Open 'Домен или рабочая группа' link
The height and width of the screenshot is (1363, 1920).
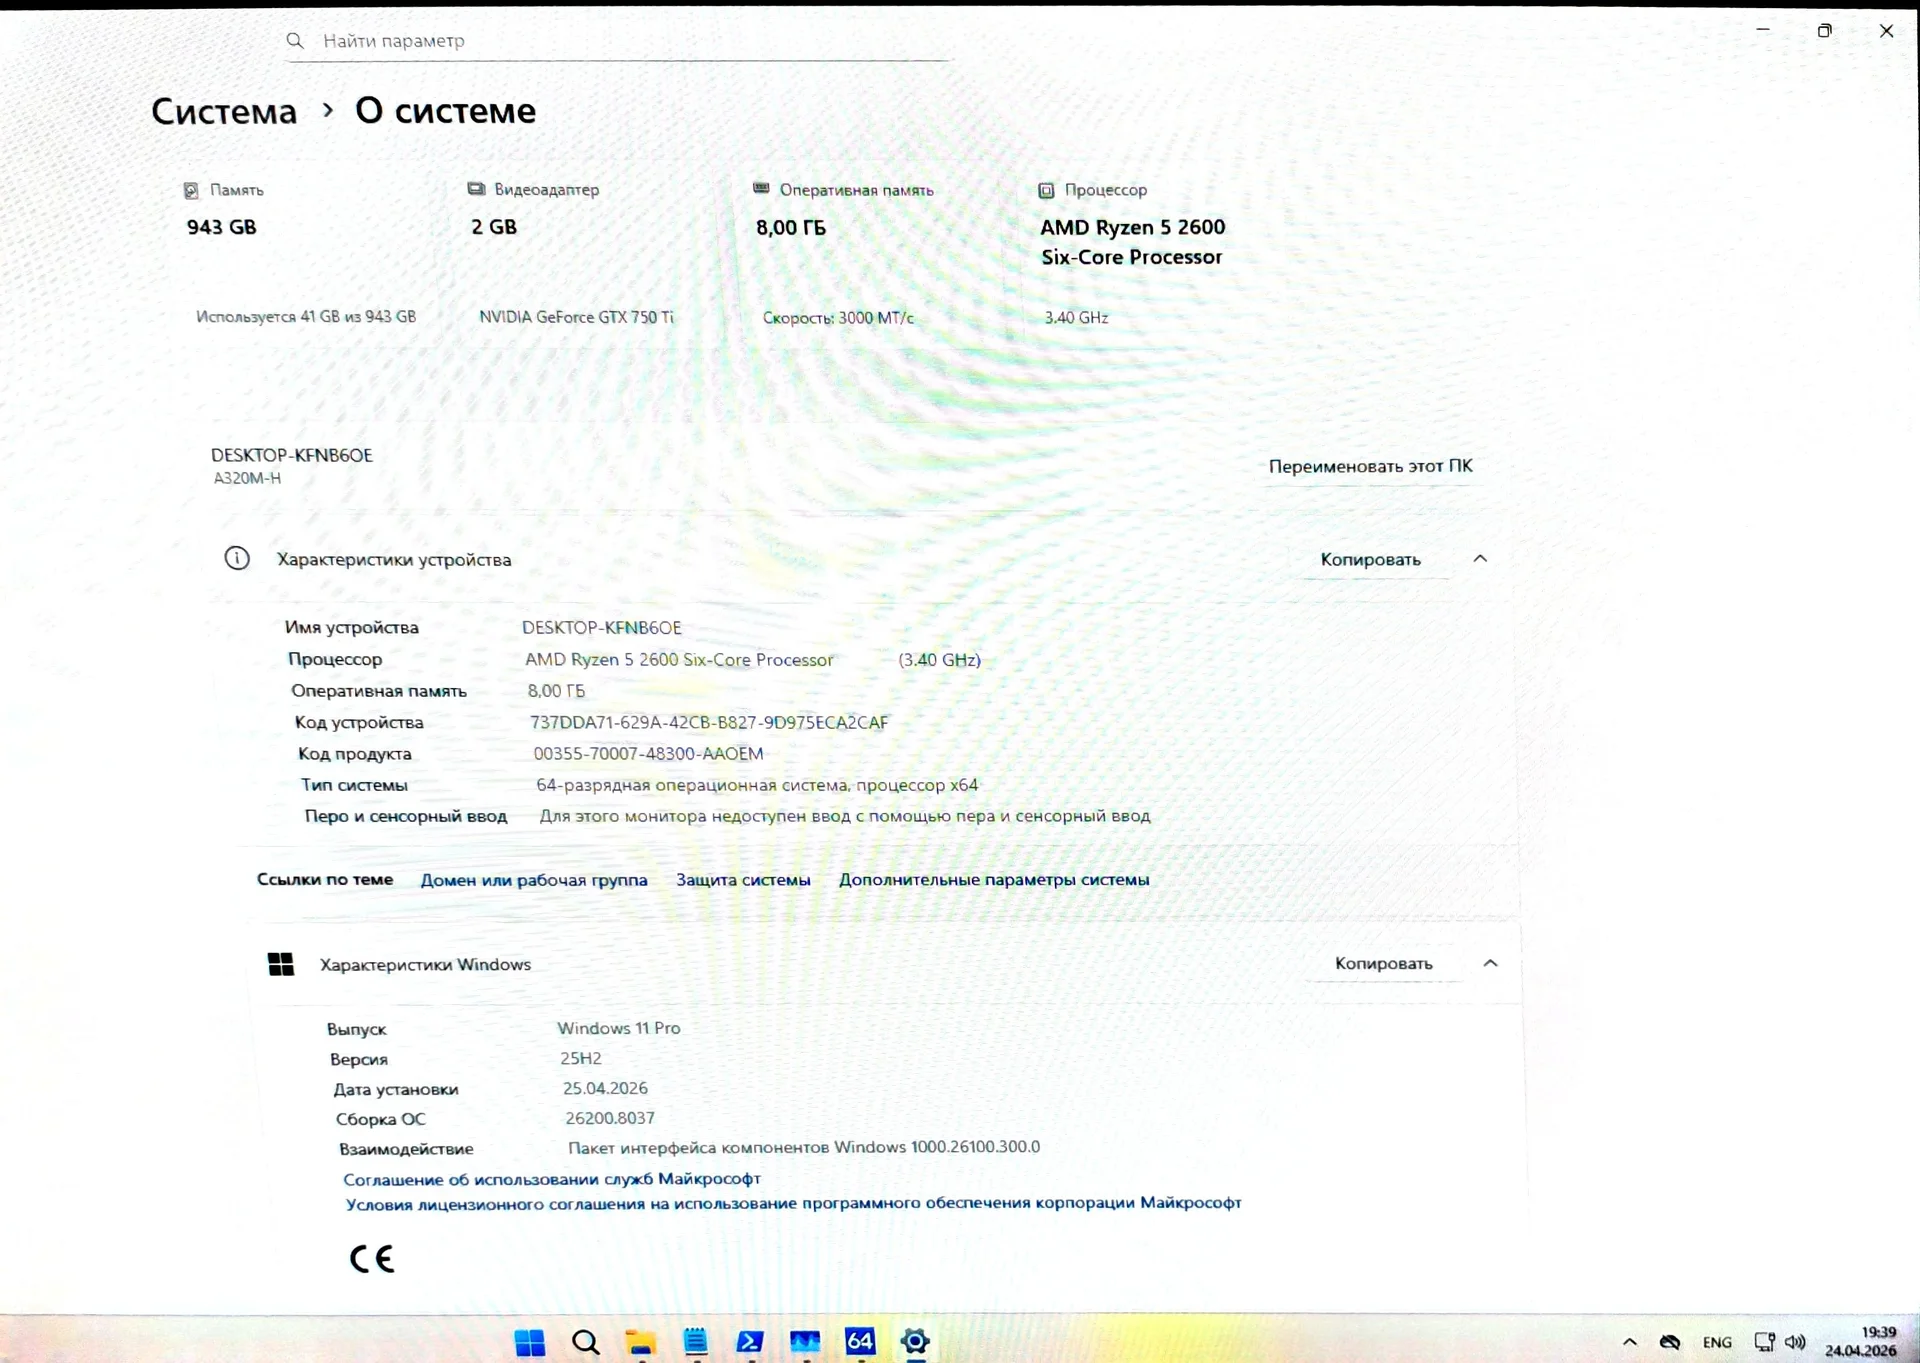[x=534, y=880]
